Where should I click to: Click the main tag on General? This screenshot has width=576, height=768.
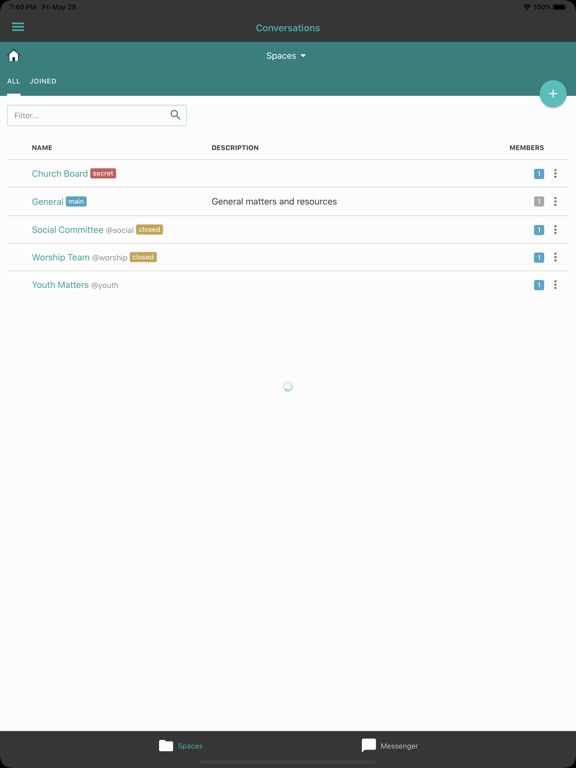(76, 201)
